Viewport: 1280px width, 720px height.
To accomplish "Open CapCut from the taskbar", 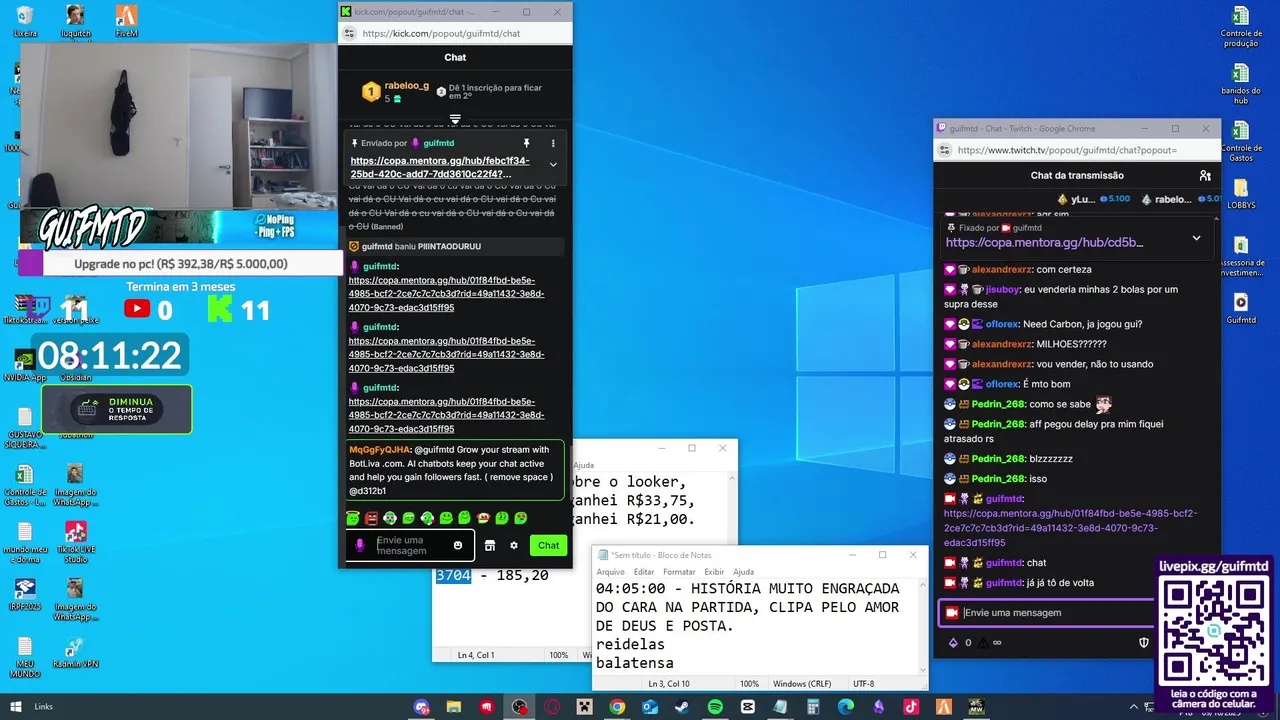I will tap(747, 707).
